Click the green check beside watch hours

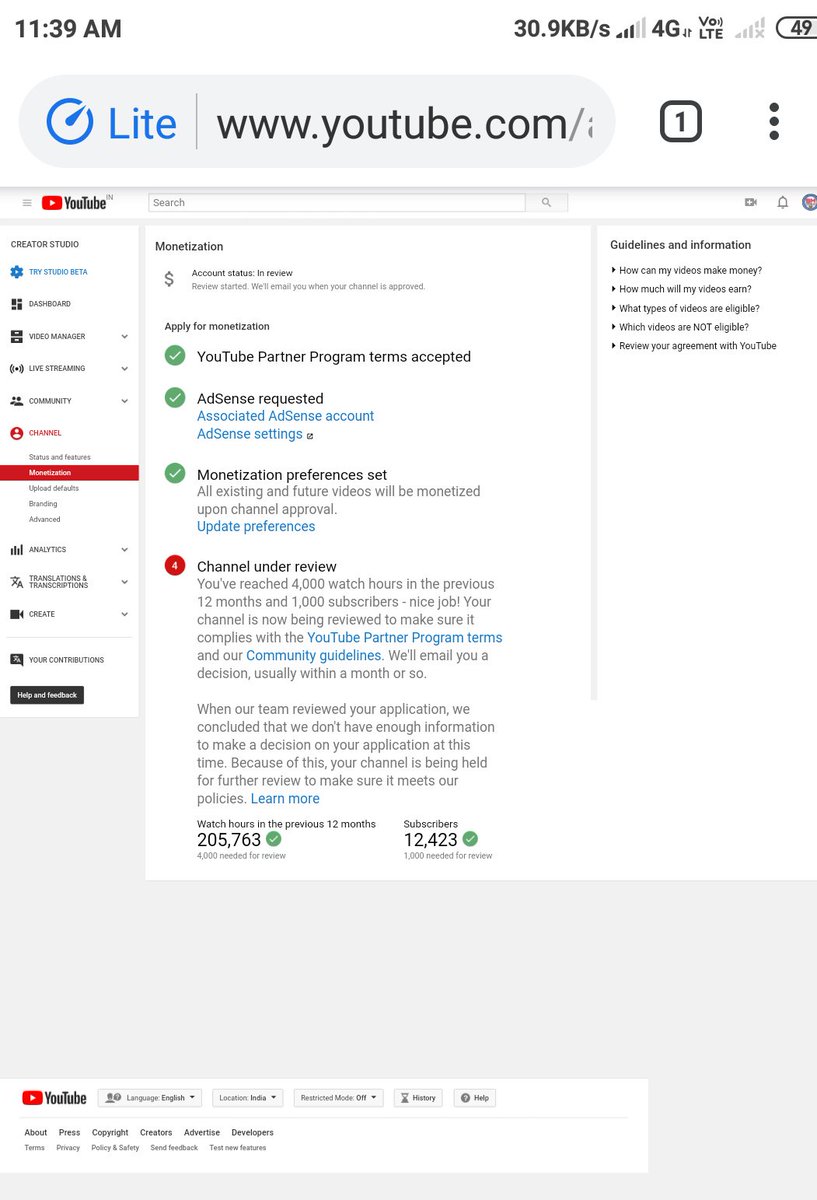274,840
